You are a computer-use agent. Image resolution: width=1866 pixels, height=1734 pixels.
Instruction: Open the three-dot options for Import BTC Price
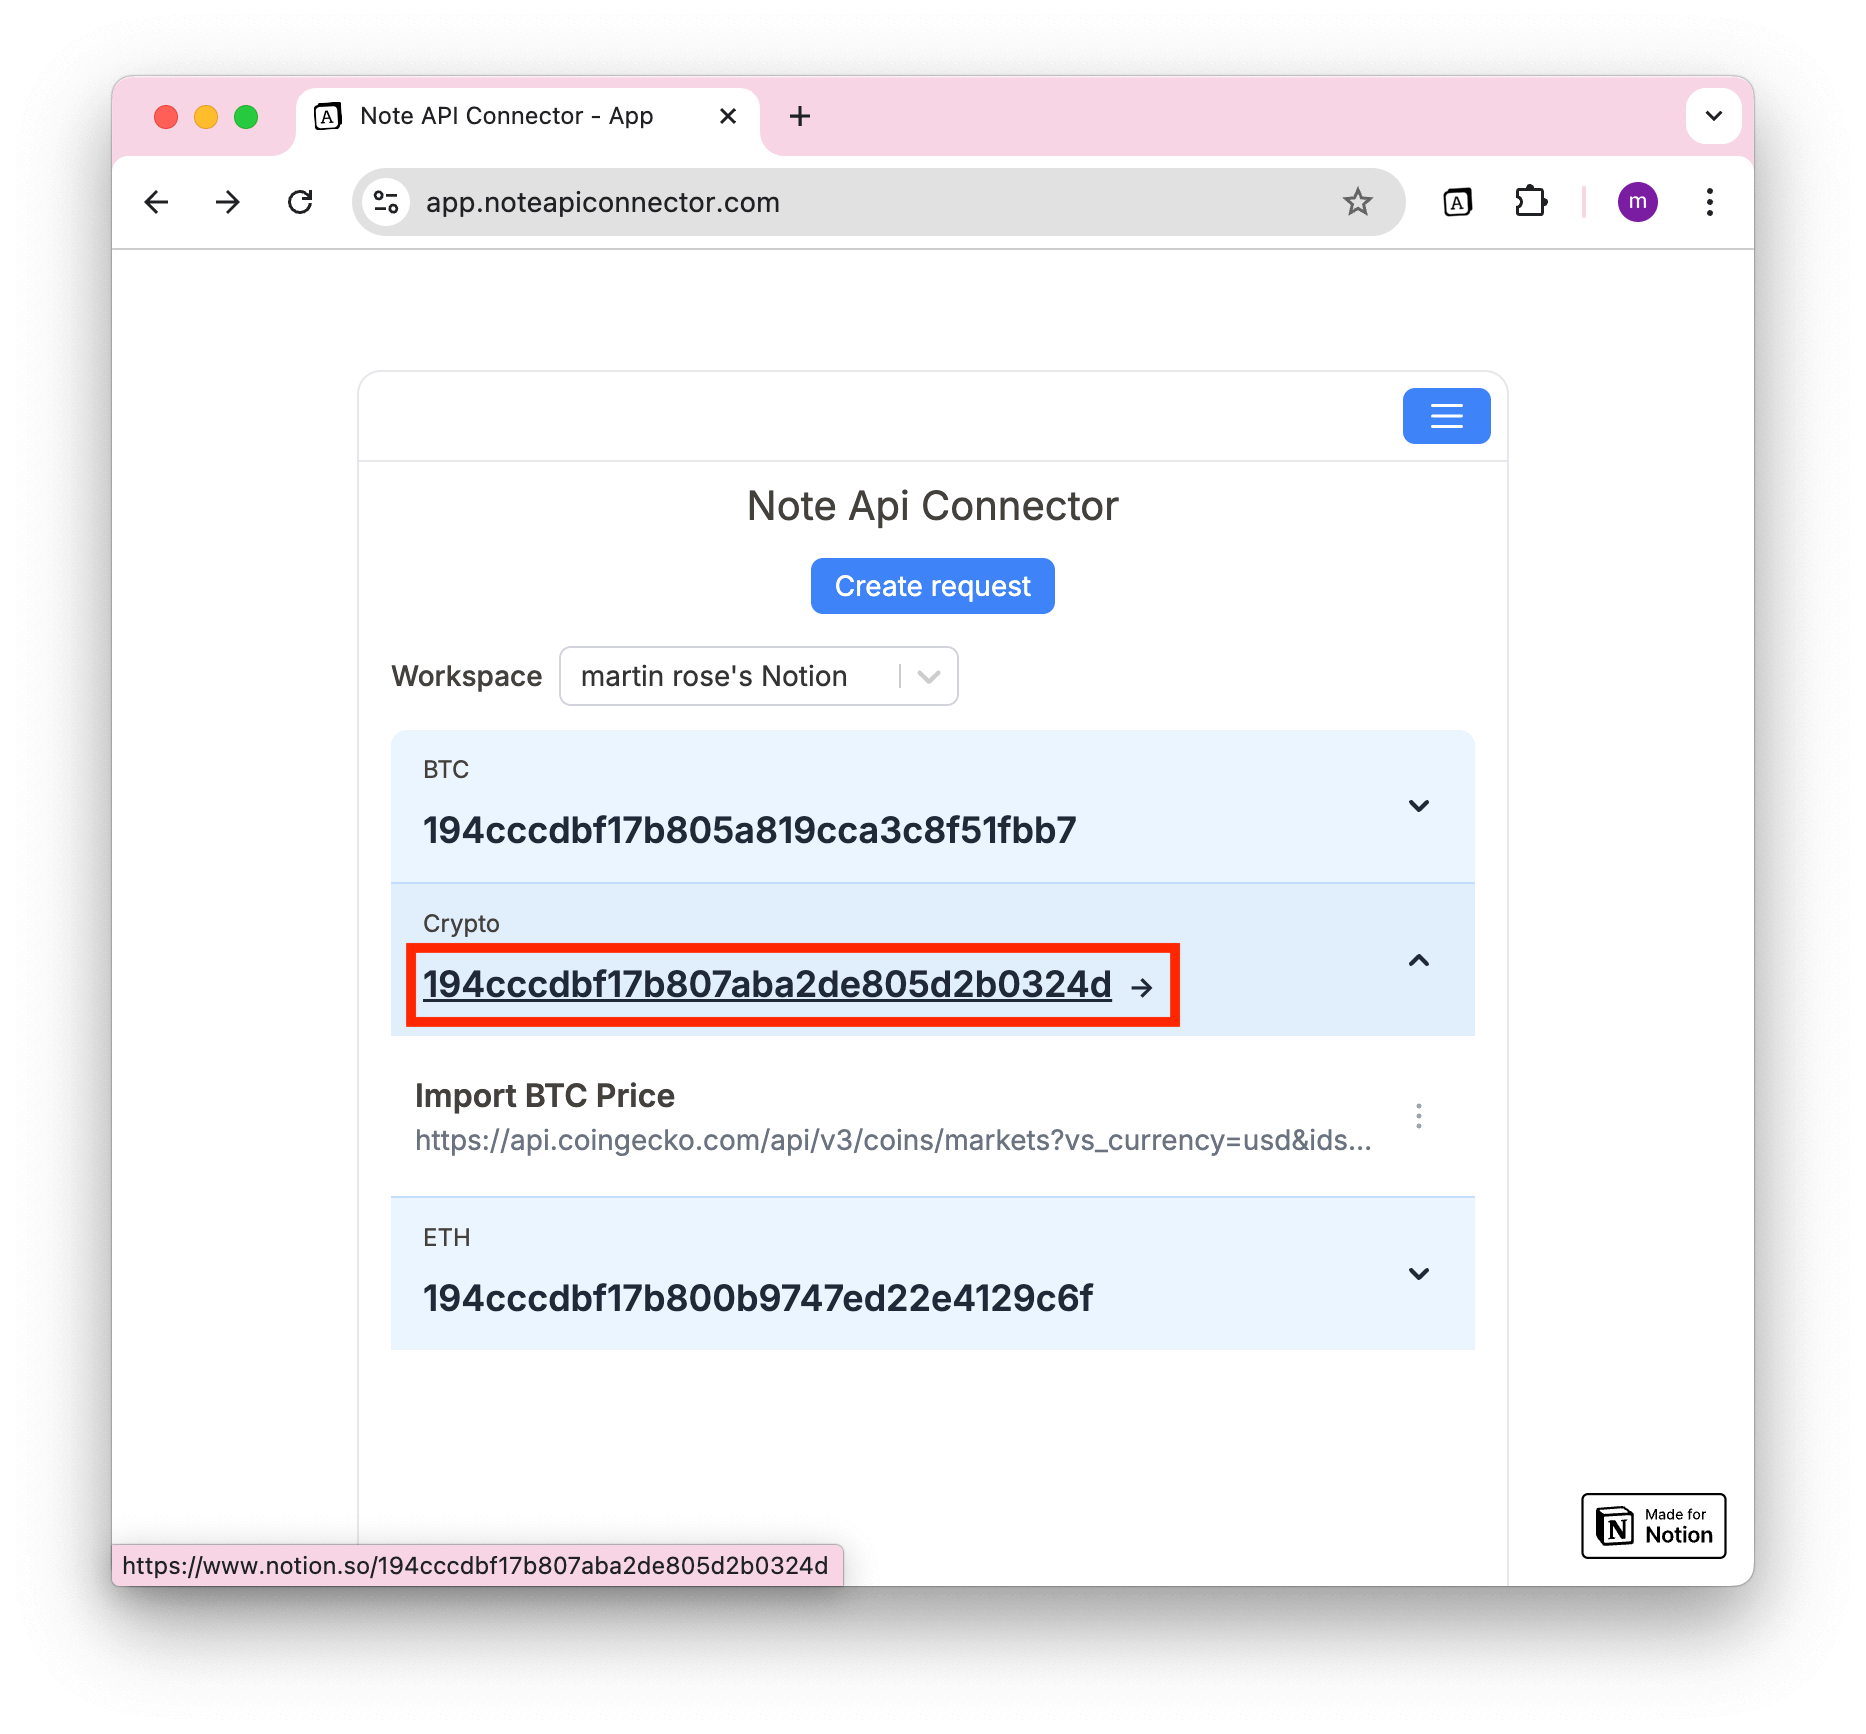coord(1418,1116)
